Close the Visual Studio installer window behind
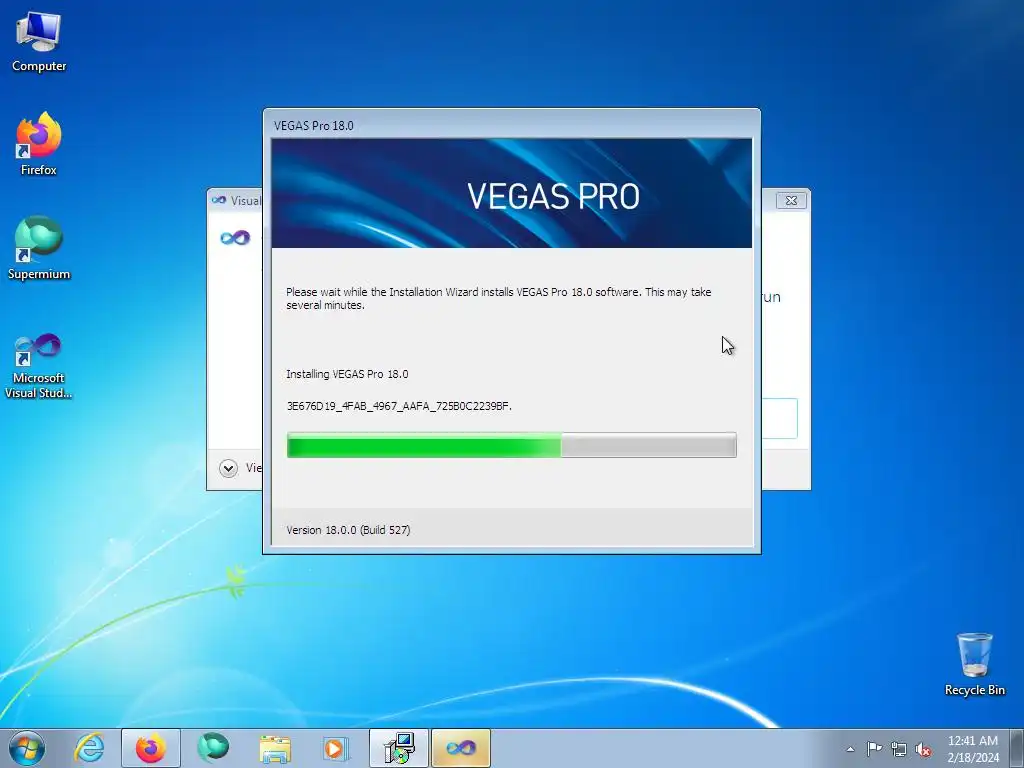 click(792, 200)
